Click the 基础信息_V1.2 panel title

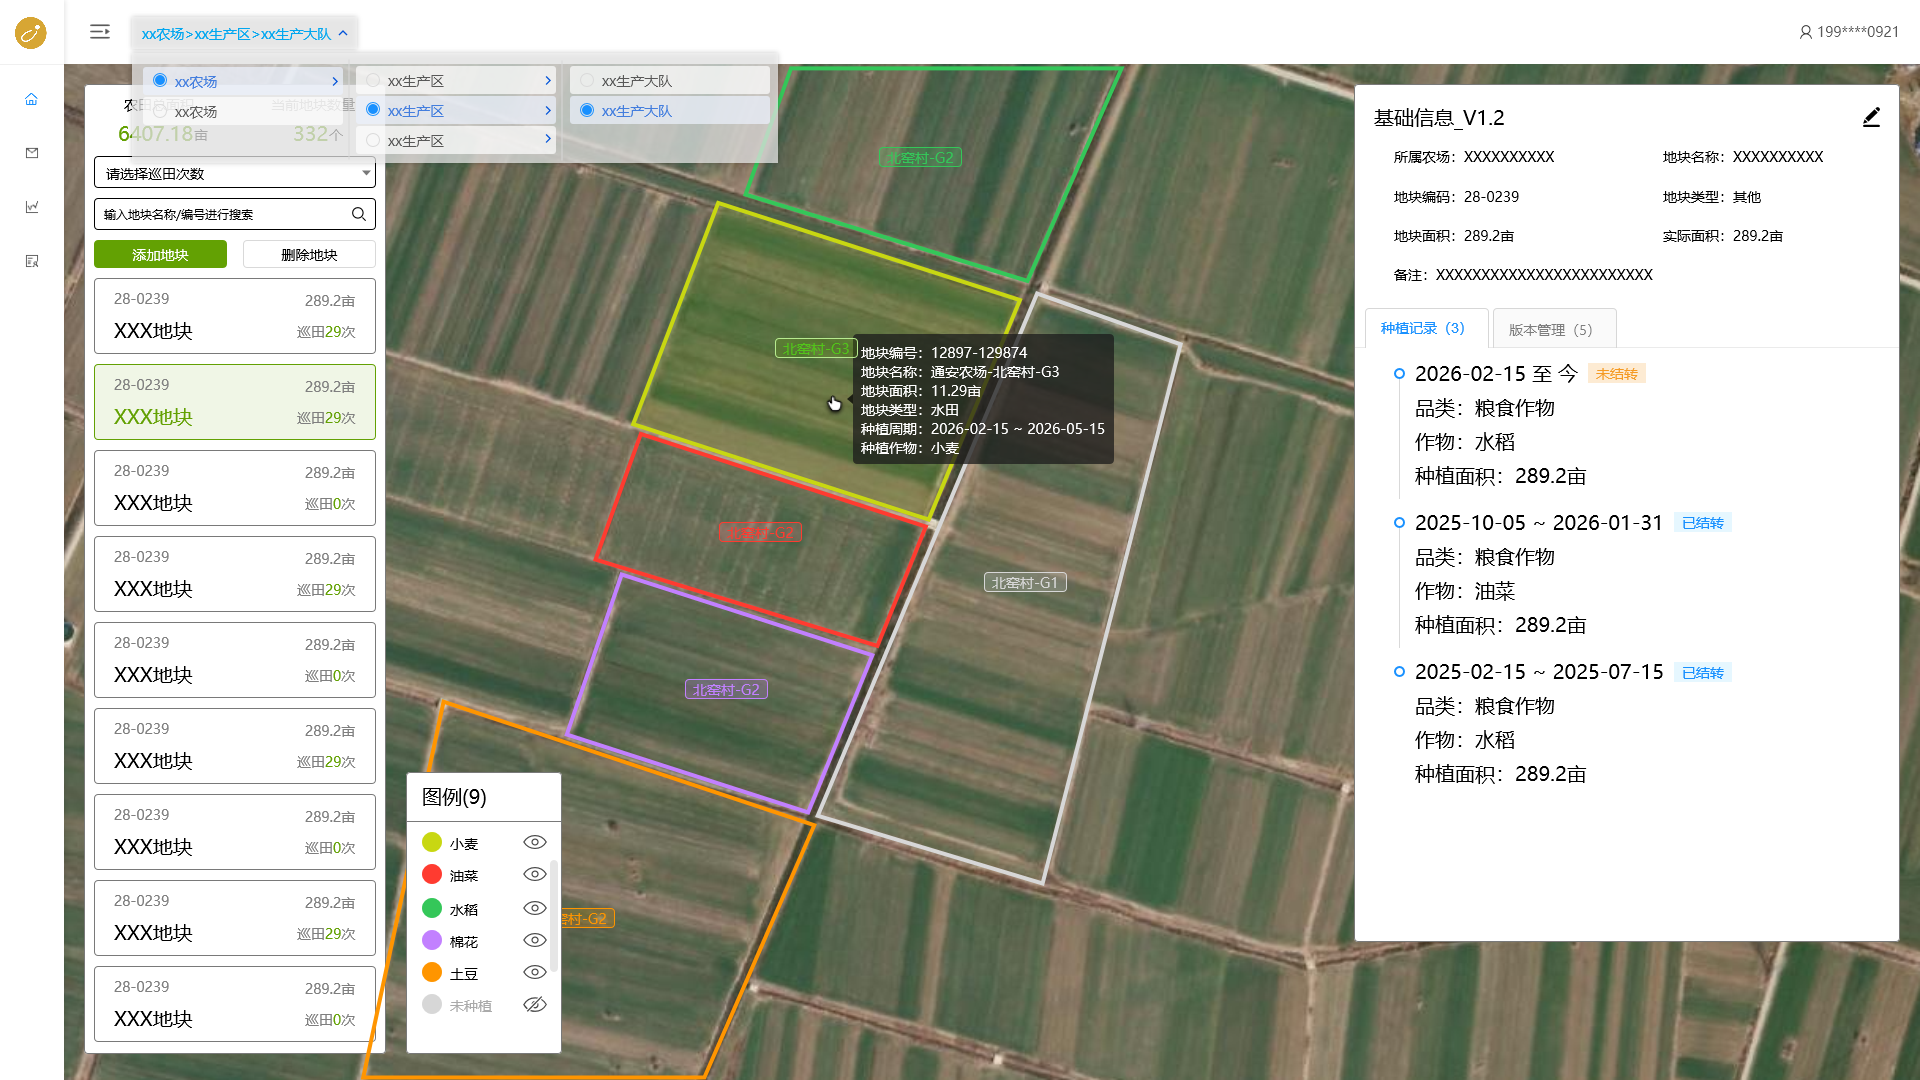click(x=1439, y=118)
